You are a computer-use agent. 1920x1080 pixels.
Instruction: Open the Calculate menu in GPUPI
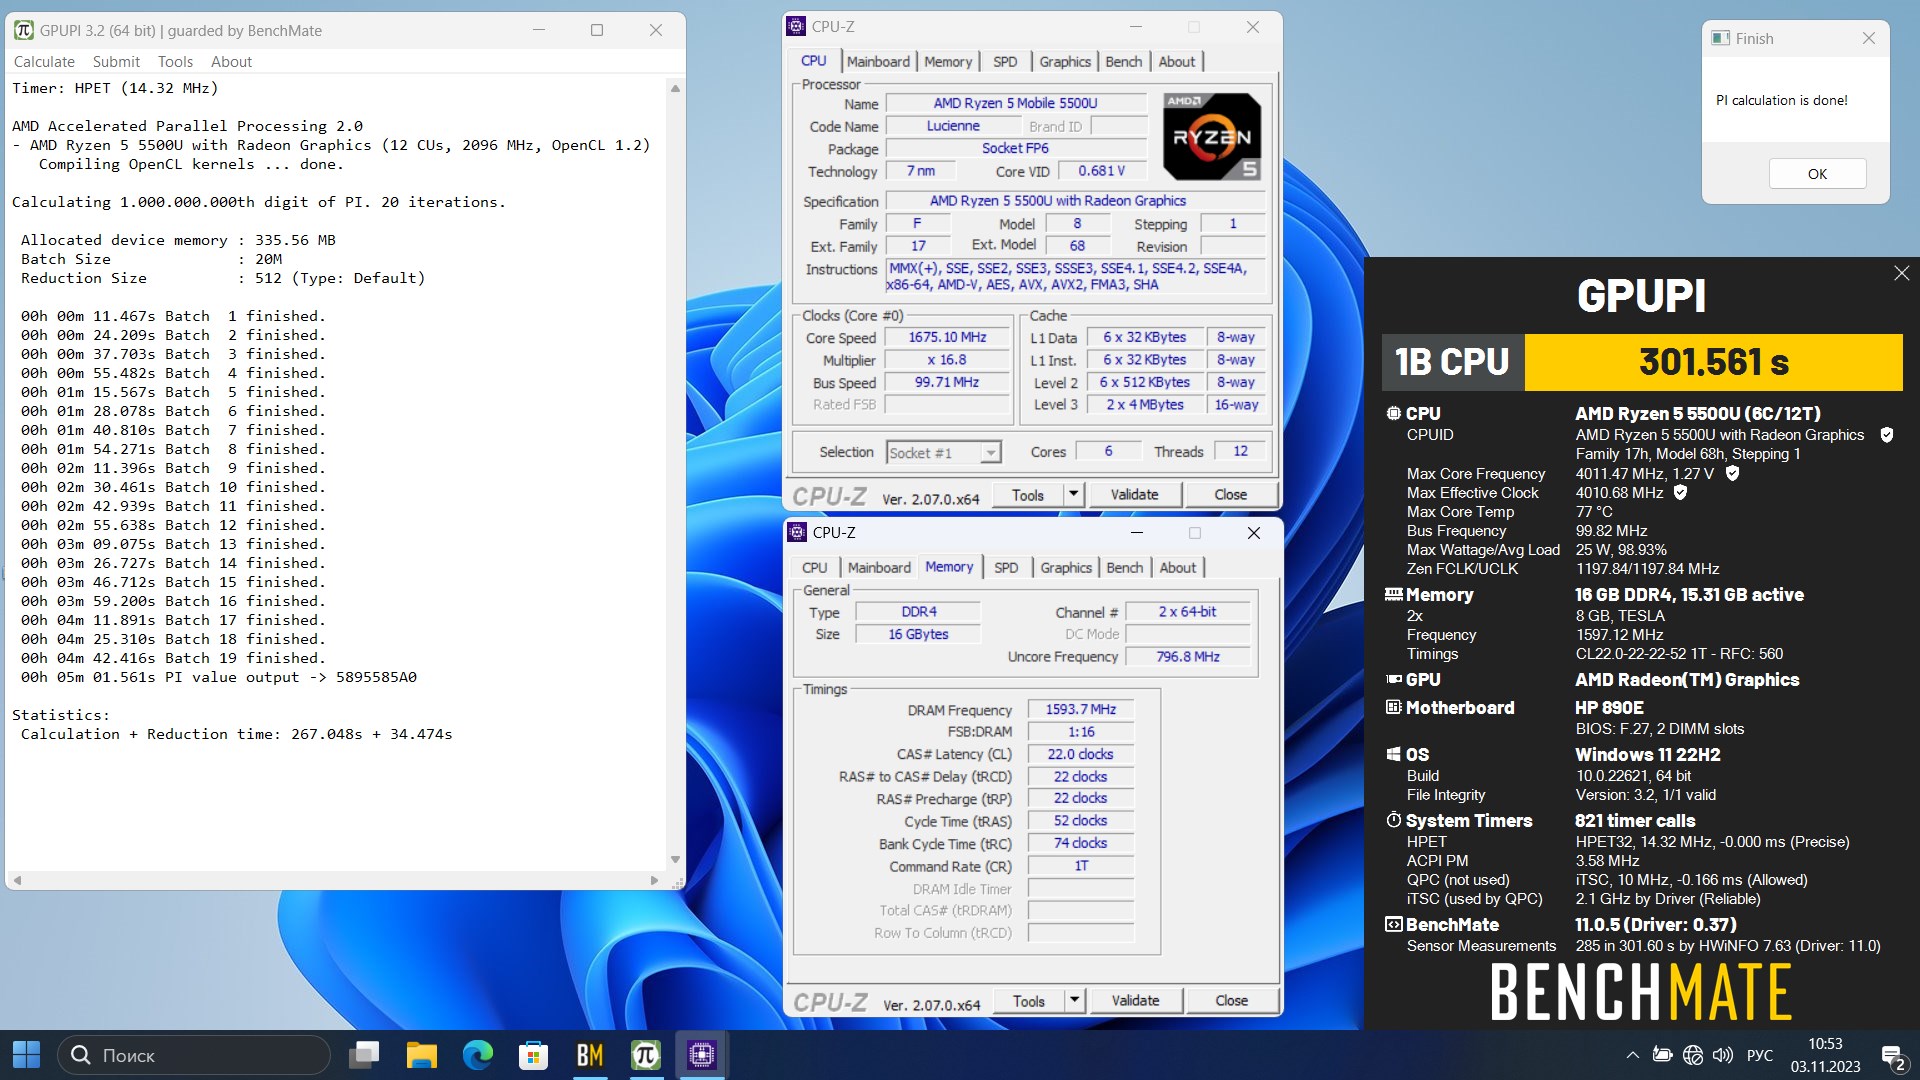pos(44,61)
